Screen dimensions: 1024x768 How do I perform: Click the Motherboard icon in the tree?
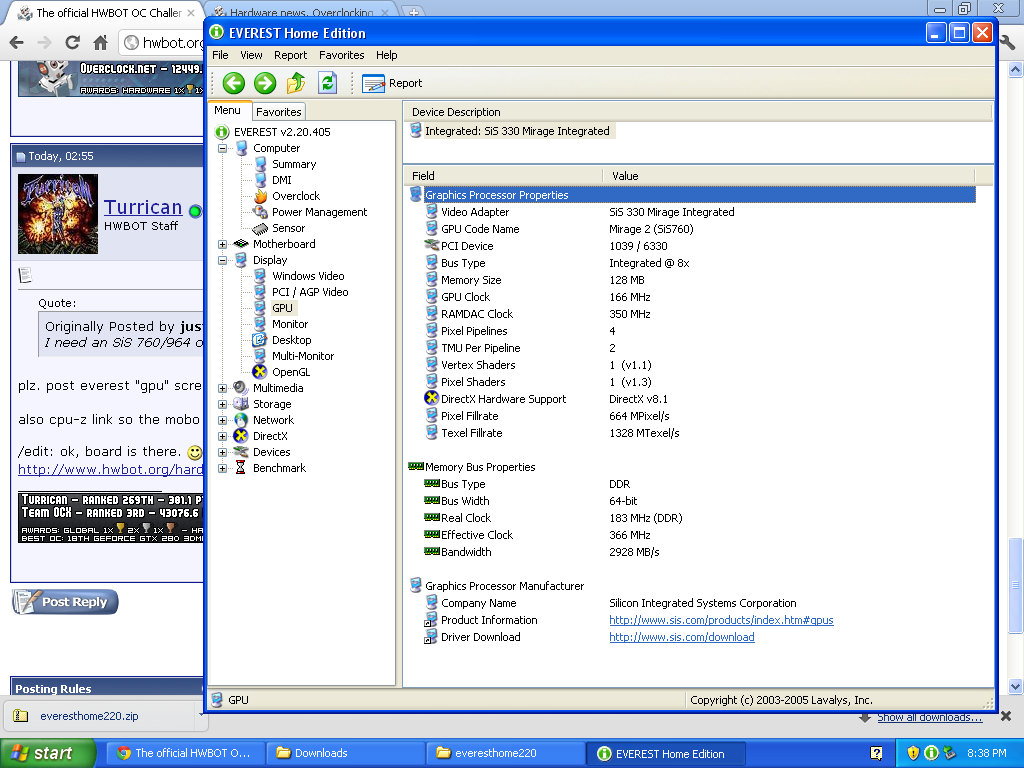coord(241,244)
